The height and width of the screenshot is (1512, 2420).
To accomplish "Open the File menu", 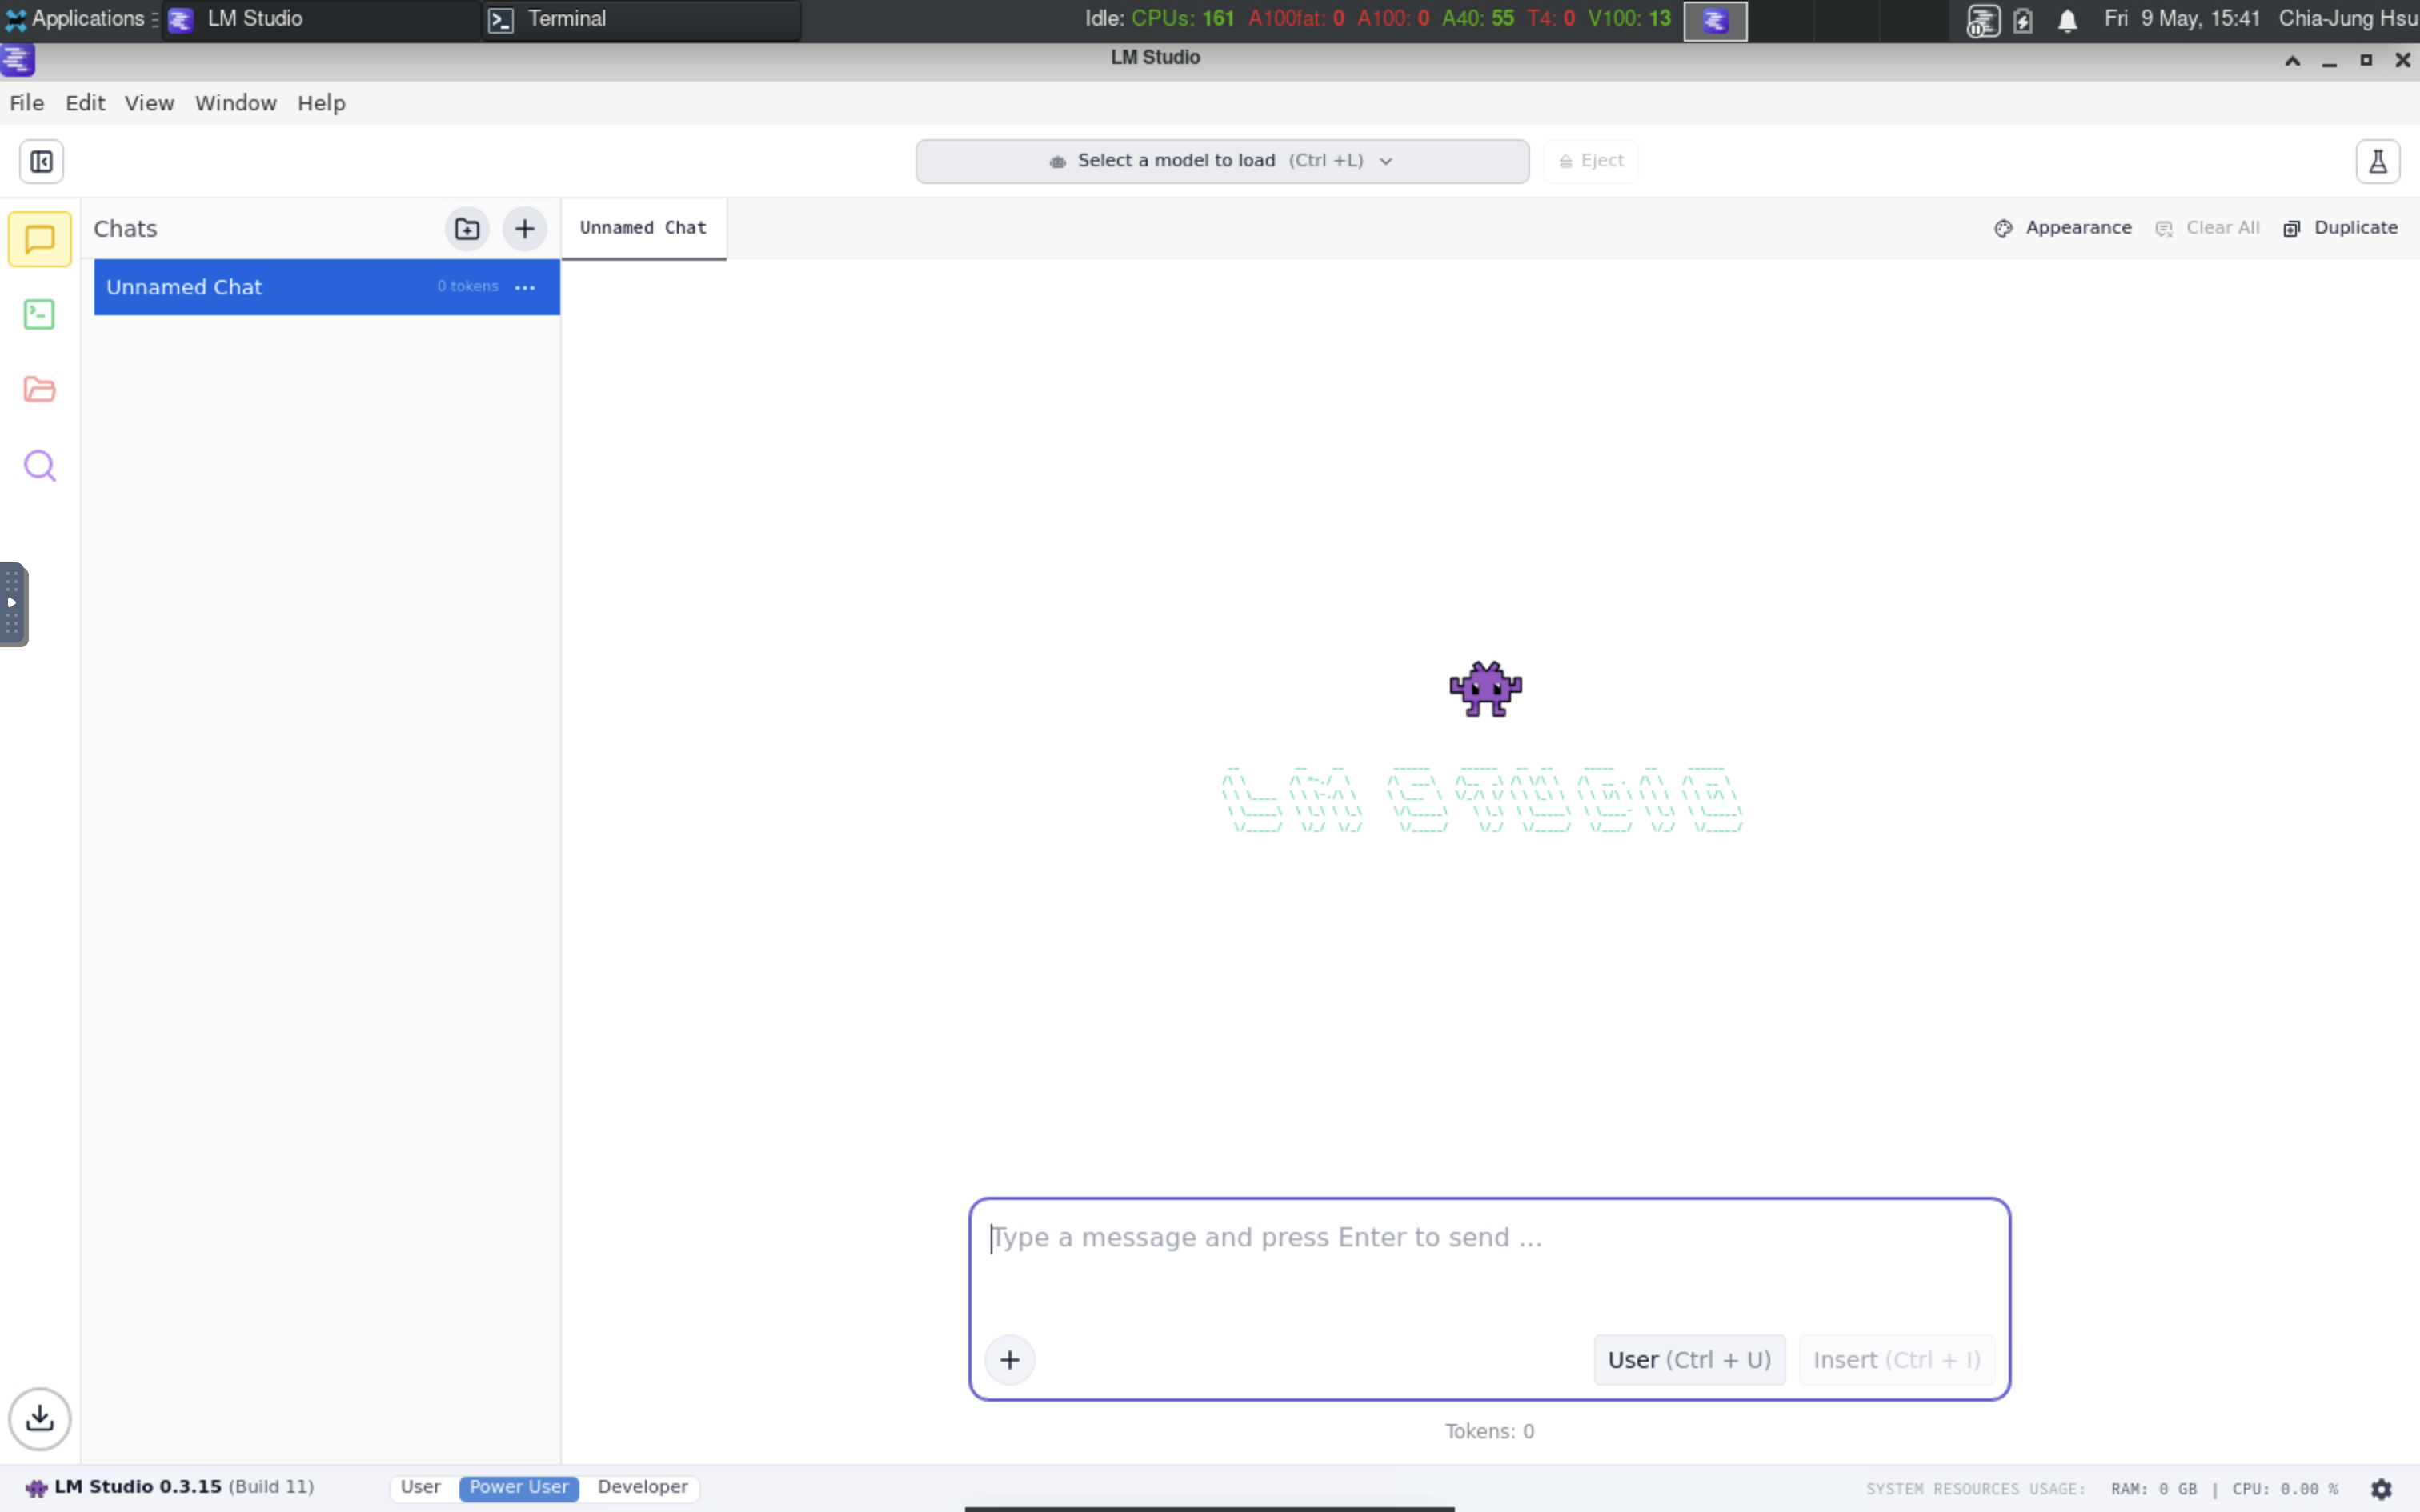I will coord(27,102).
